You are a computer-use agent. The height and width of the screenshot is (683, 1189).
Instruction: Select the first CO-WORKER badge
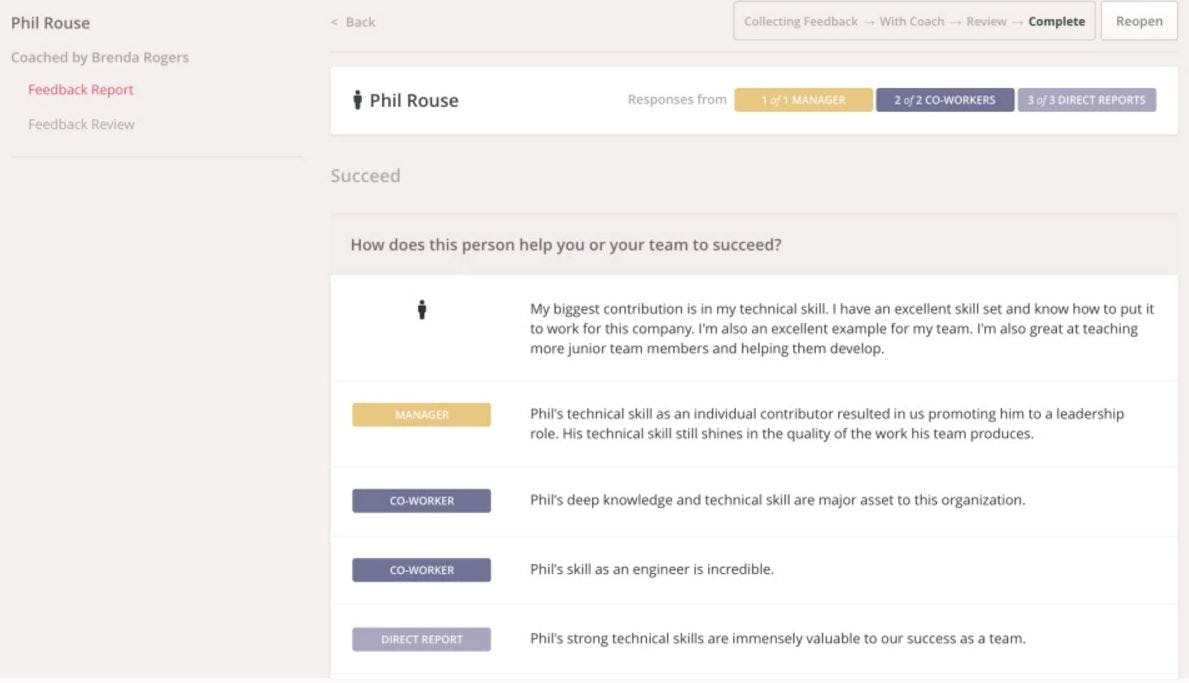pos(421,500)
